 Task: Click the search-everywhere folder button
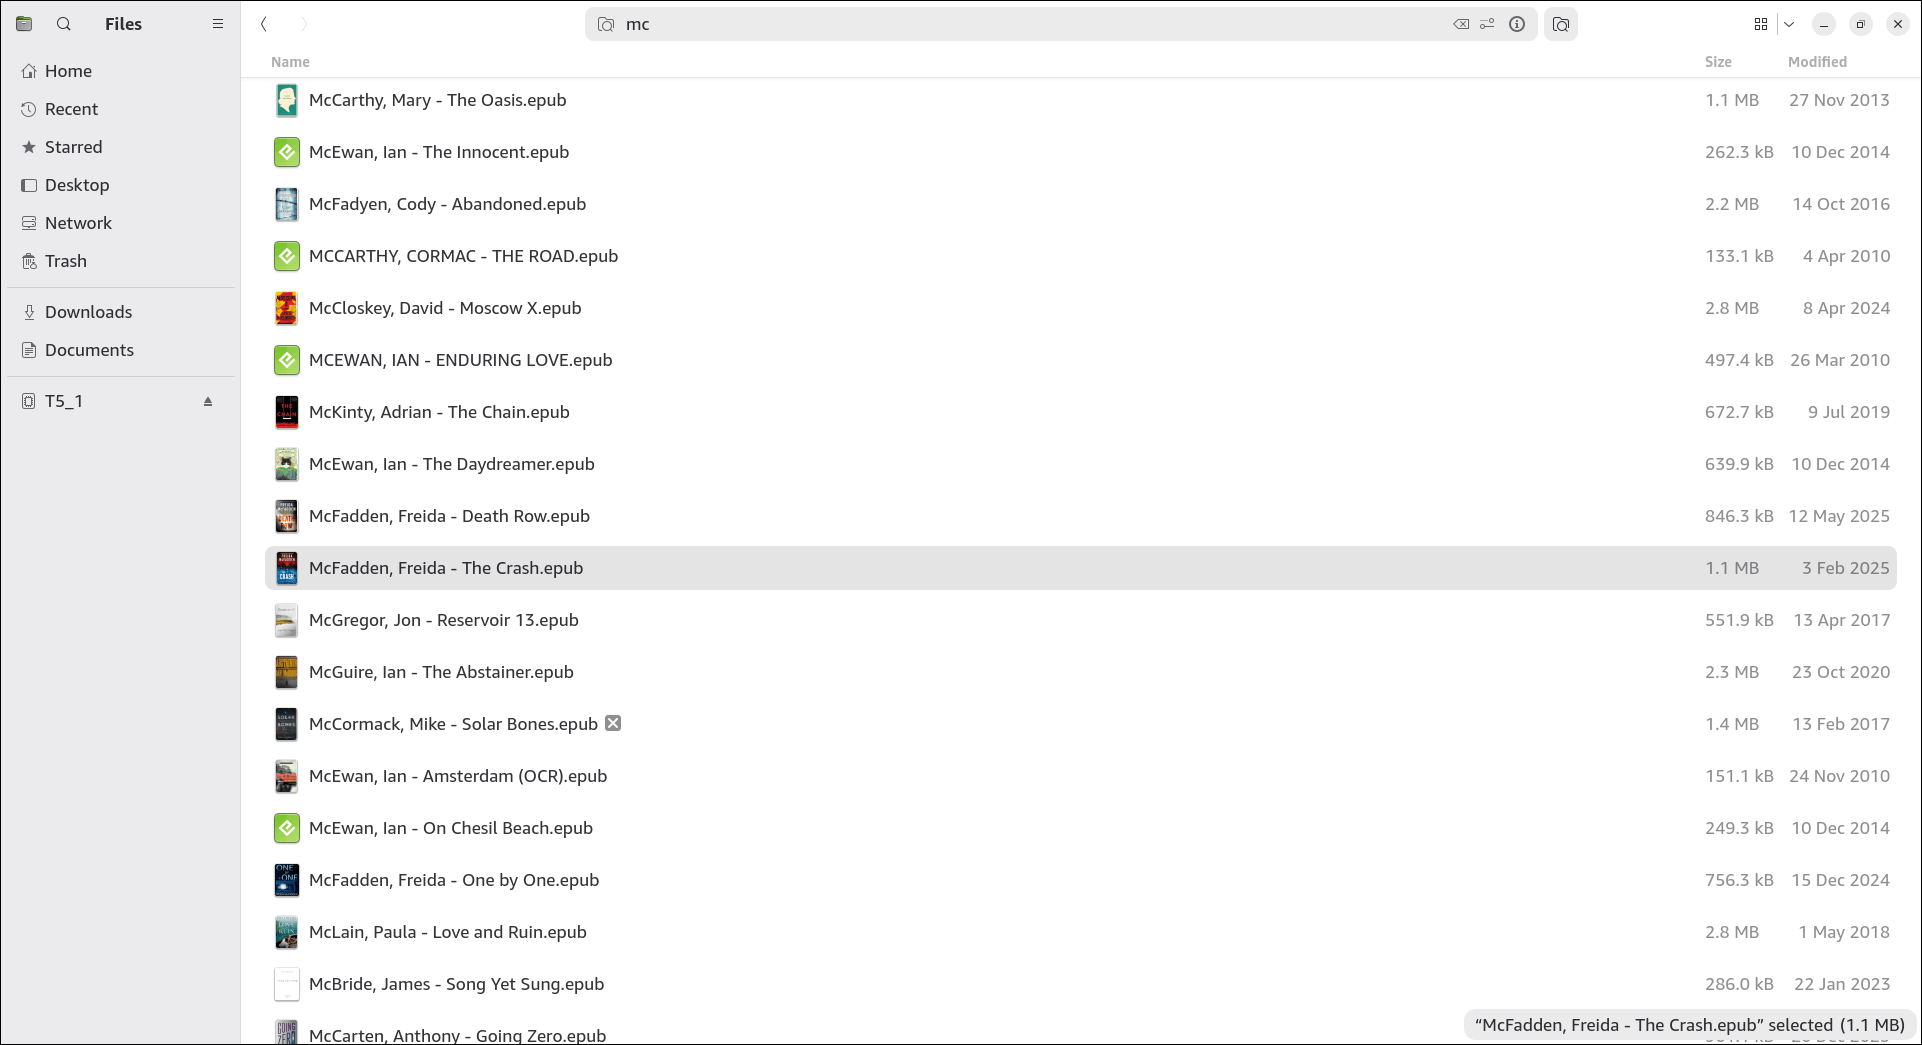[x=1561, y=24]
